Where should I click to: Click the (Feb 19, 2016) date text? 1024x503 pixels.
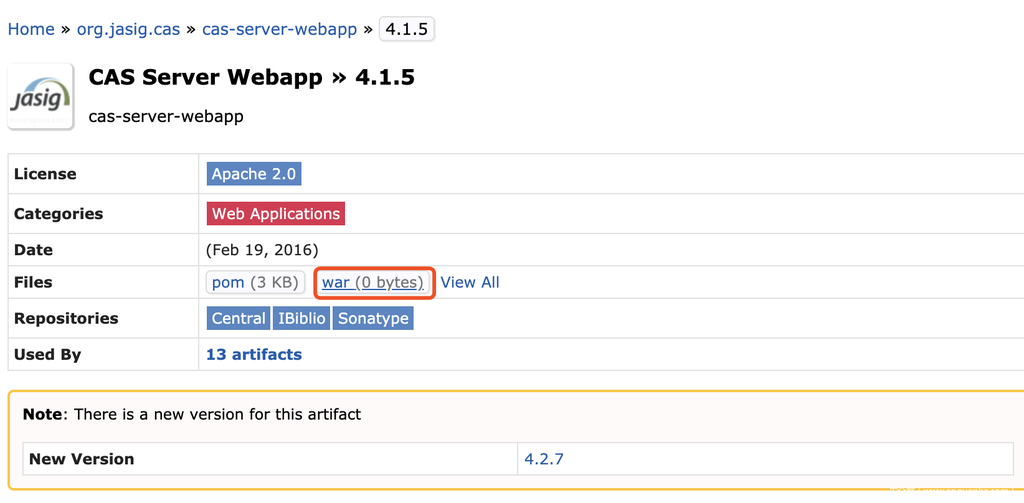(262, 250)
